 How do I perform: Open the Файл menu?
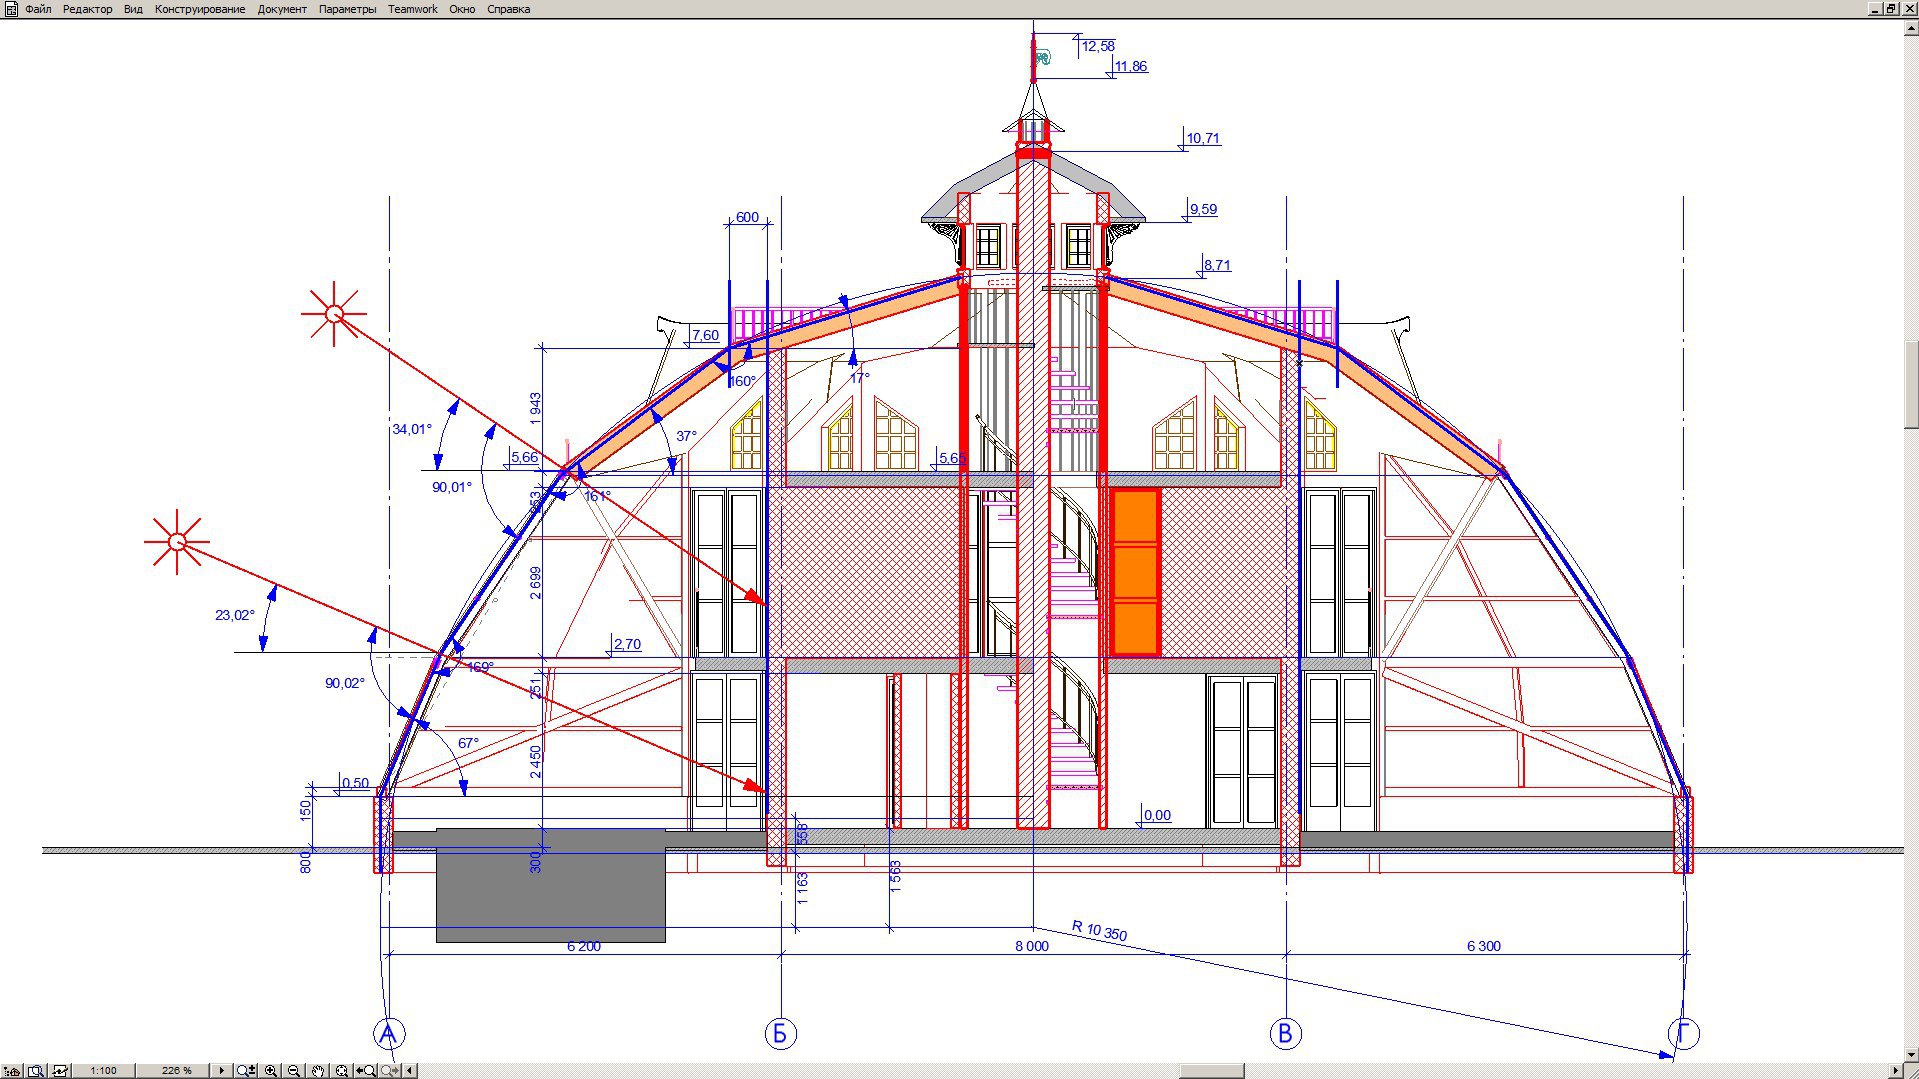point(38,9)
